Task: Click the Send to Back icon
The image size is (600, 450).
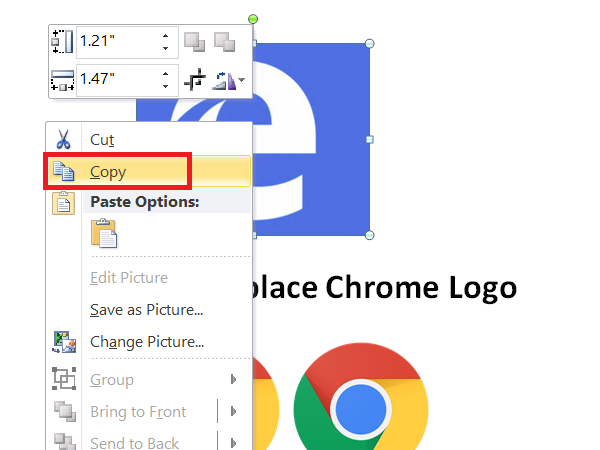Action: click(x=64, y=442)
